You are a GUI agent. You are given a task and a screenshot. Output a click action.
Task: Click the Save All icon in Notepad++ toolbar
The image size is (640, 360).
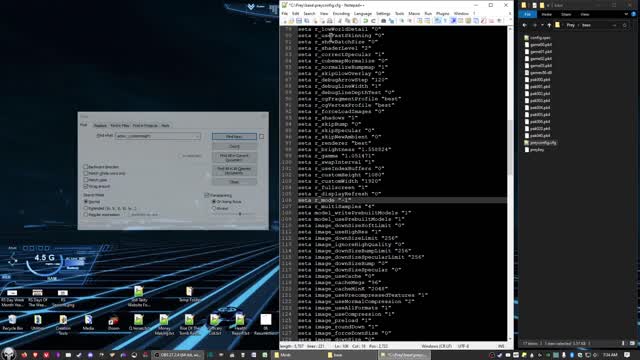click(307, 21)
